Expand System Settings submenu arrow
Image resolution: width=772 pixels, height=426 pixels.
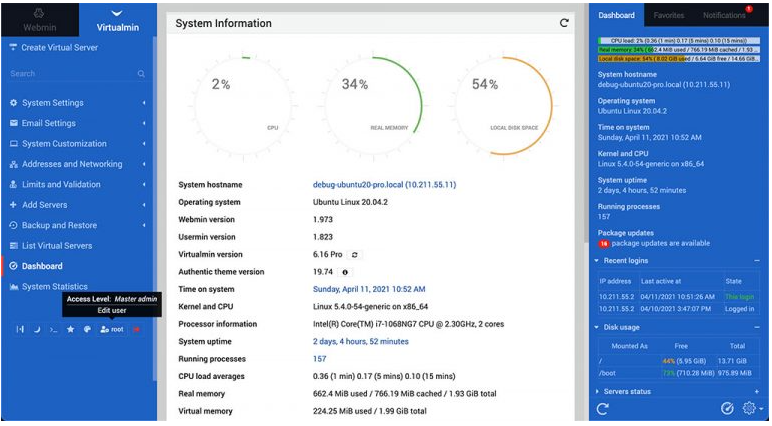(144, 103)
